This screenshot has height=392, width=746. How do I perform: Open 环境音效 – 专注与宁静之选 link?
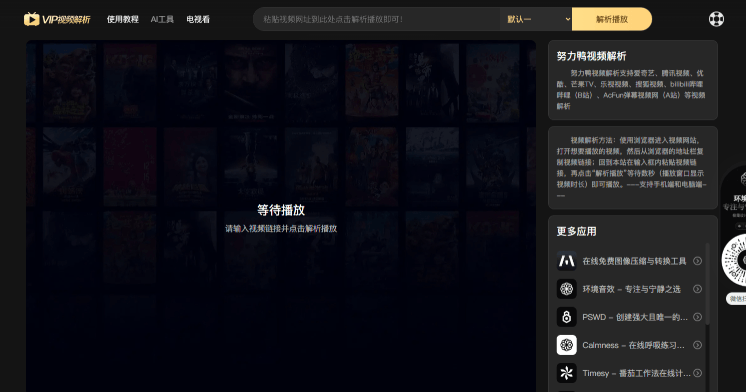coord(631,289)
